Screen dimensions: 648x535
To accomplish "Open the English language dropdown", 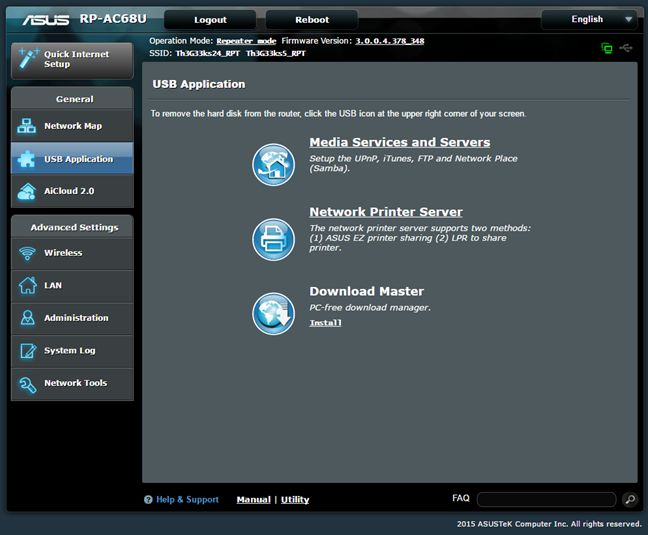I will [x=589, y=19].
